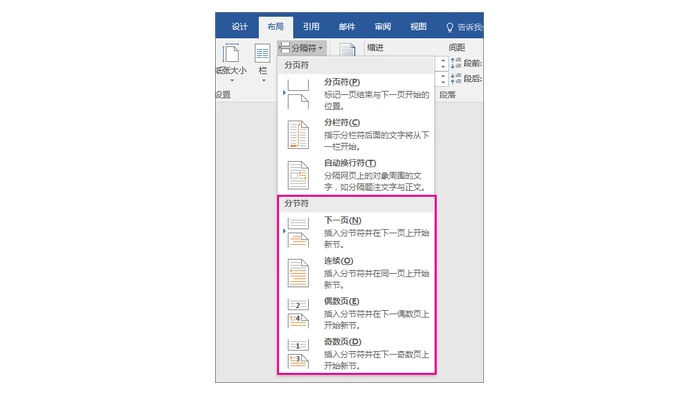Viewport: 700px width, 395px height.
Task: Adjust the indent stepper beside 段前
Action: [442, 63]
